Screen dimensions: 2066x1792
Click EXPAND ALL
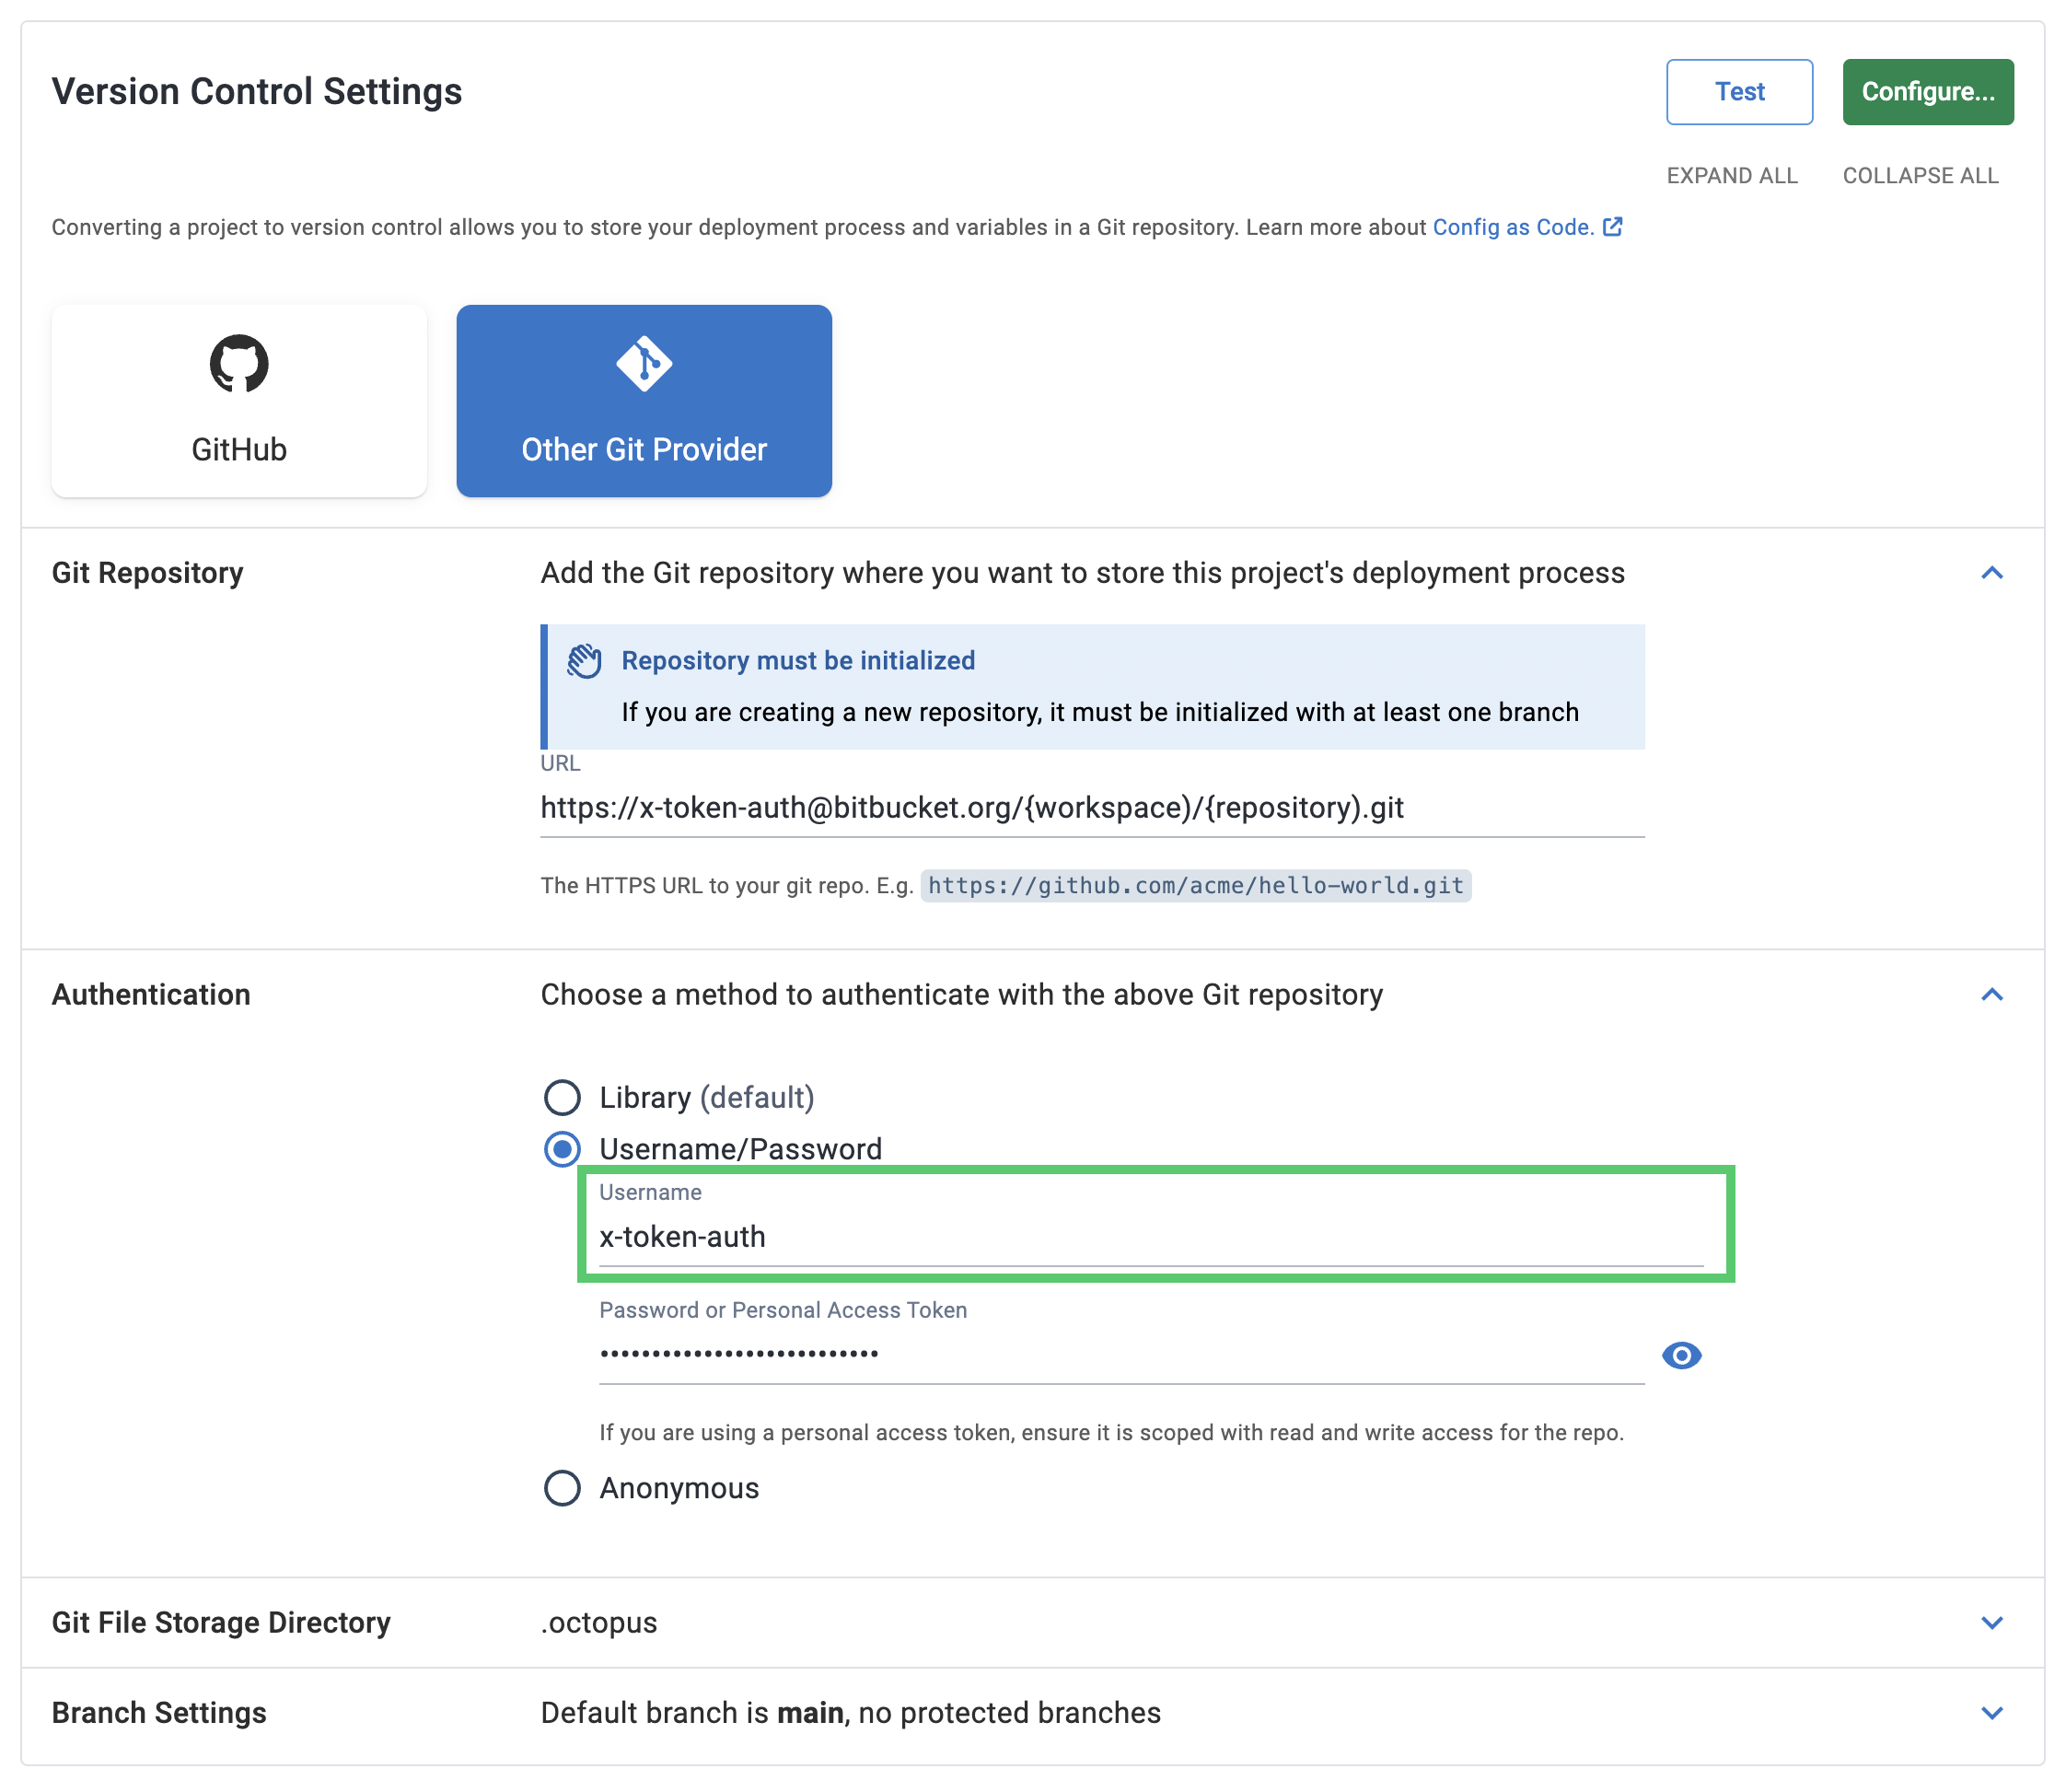click(1732, 176)
